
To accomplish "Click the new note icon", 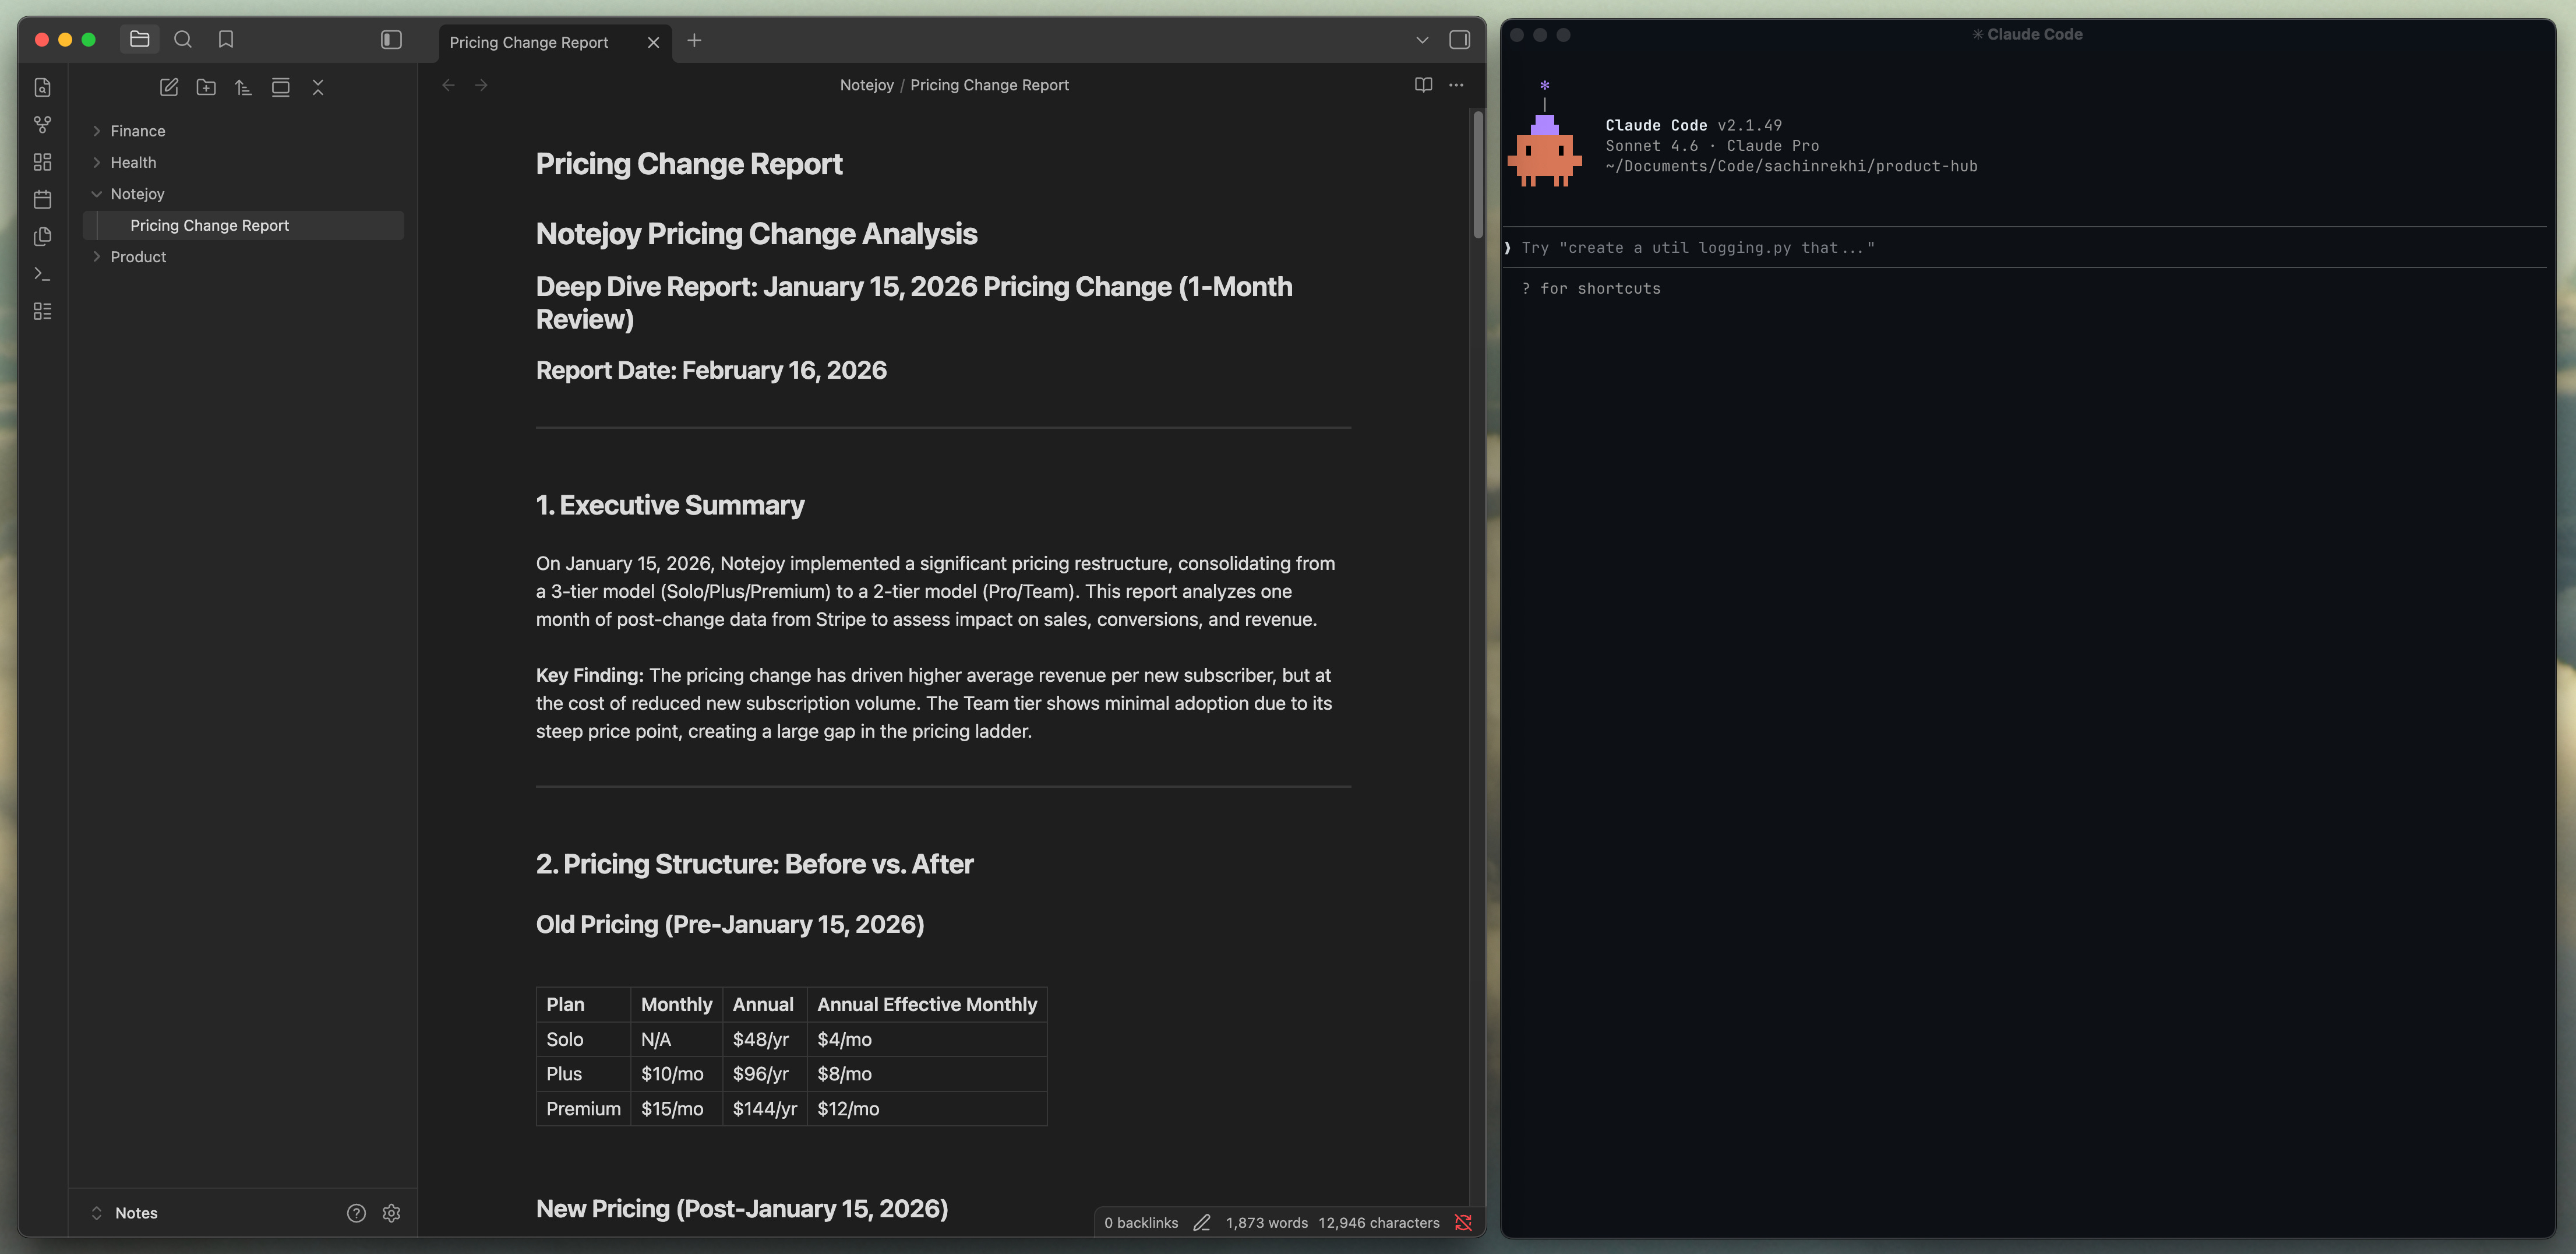I will point(169,88).
